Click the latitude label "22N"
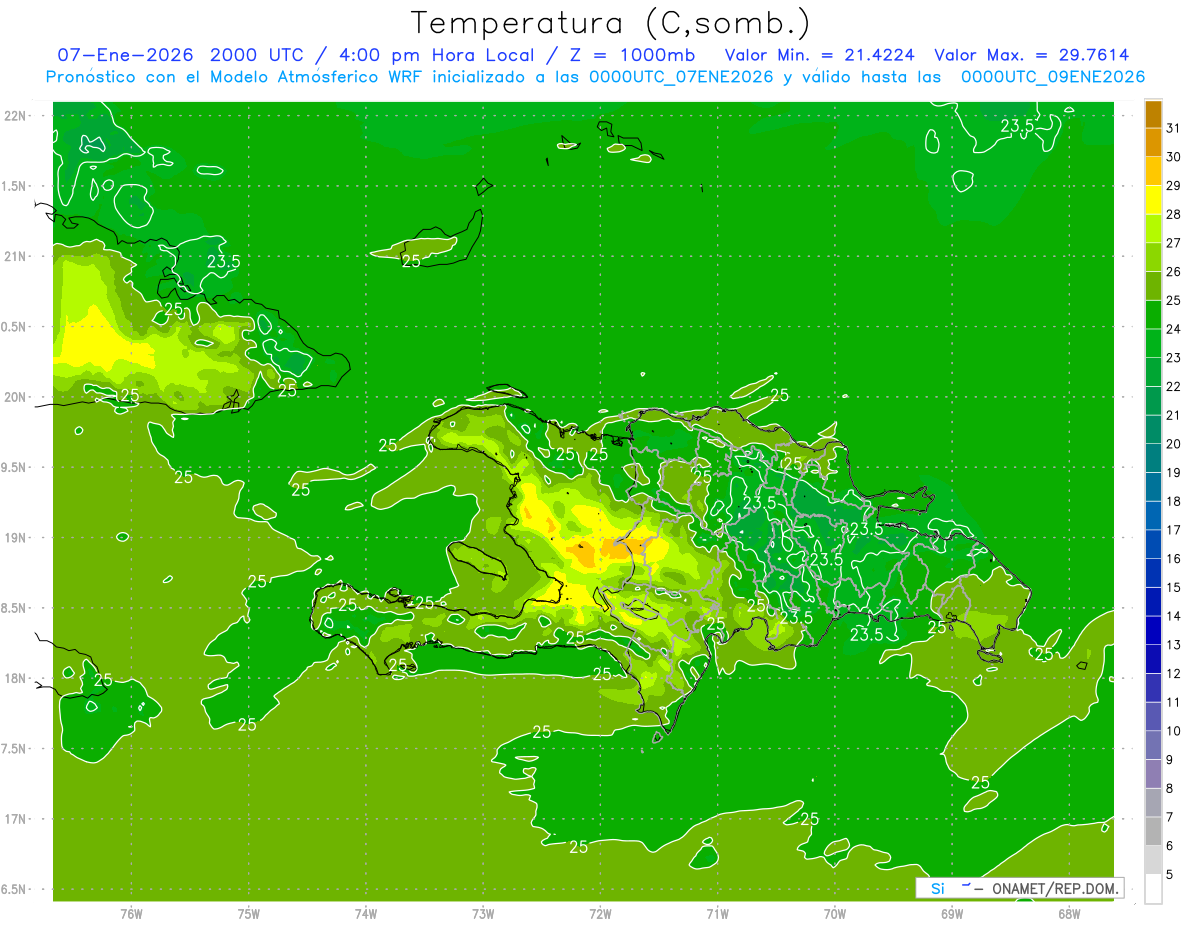Image resolution: width=1200 pixels, height=927 pixels. (17, 116)
